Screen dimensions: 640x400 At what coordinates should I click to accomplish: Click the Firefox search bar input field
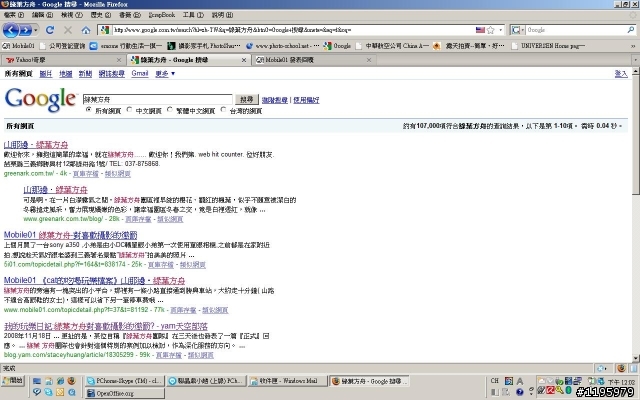click(x=576, y=30)
